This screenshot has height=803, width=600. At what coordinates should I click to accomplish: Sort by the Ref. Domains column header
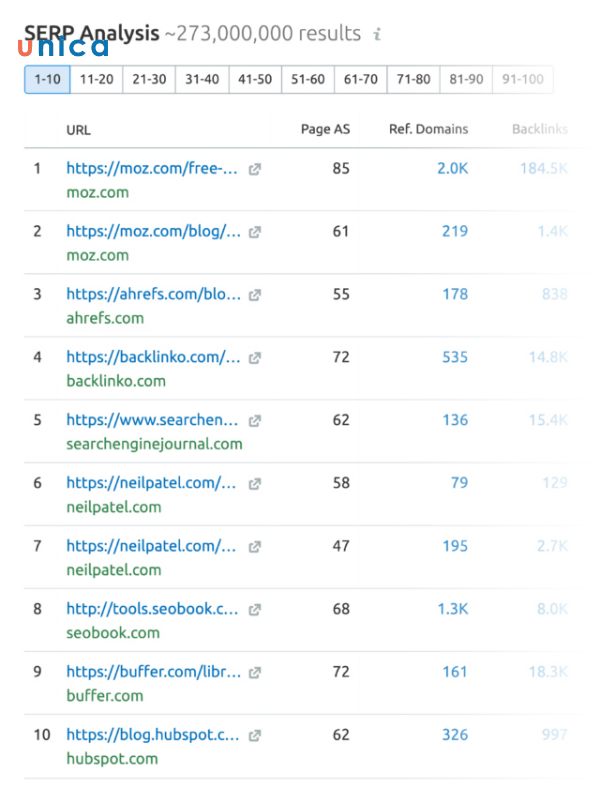pos(425,129)
